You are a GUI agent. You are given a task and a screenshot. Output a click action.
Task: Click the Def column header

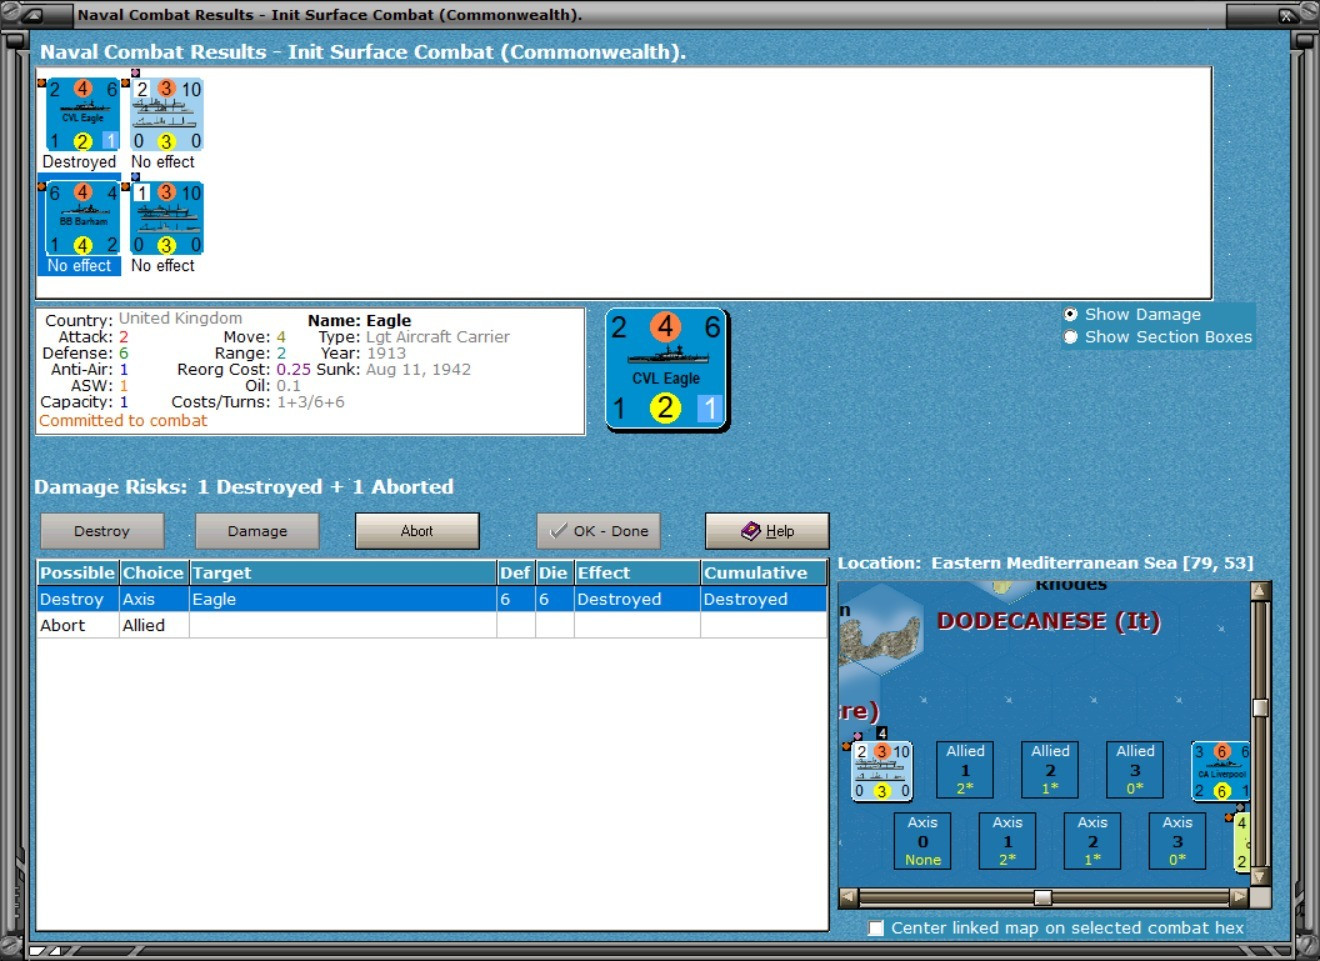[x=516, y=573]
